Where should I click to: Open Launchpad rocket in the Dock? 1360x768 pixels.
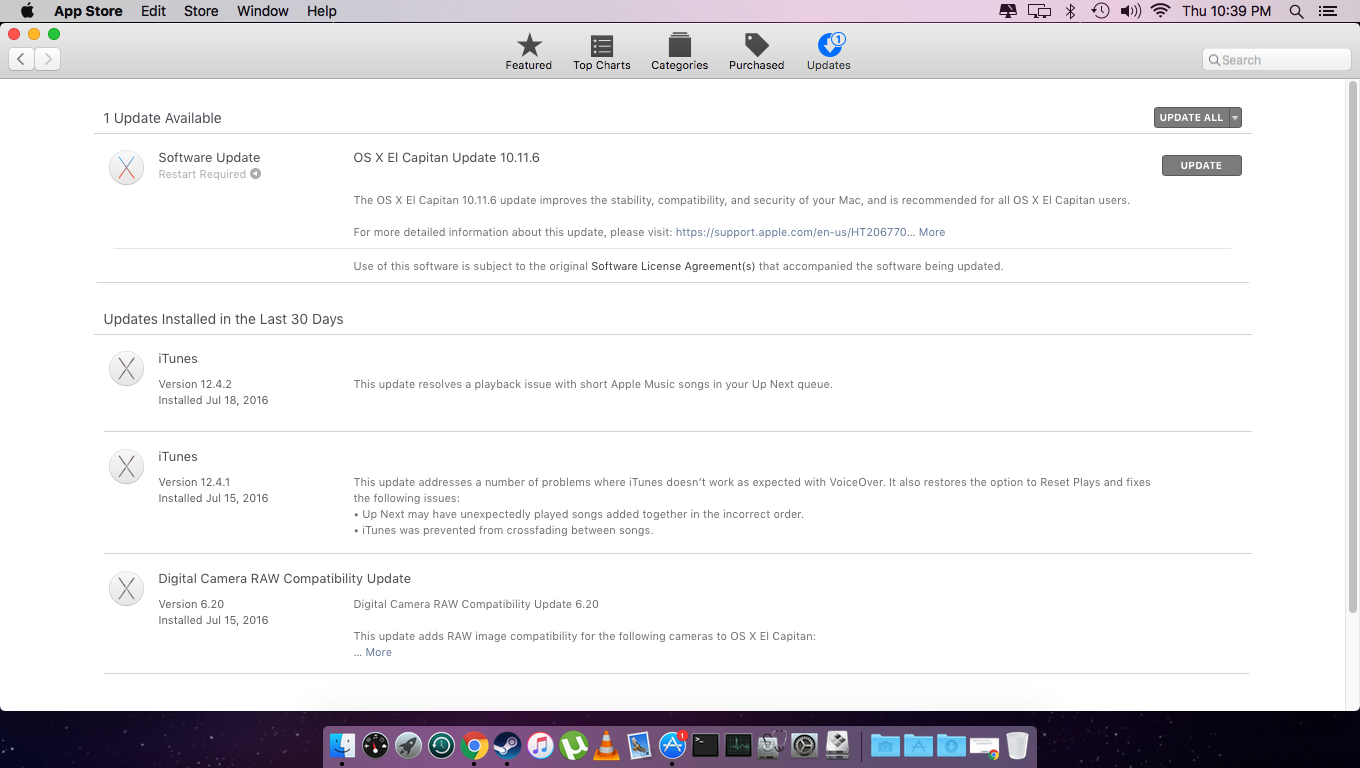(x=408, y=745)
